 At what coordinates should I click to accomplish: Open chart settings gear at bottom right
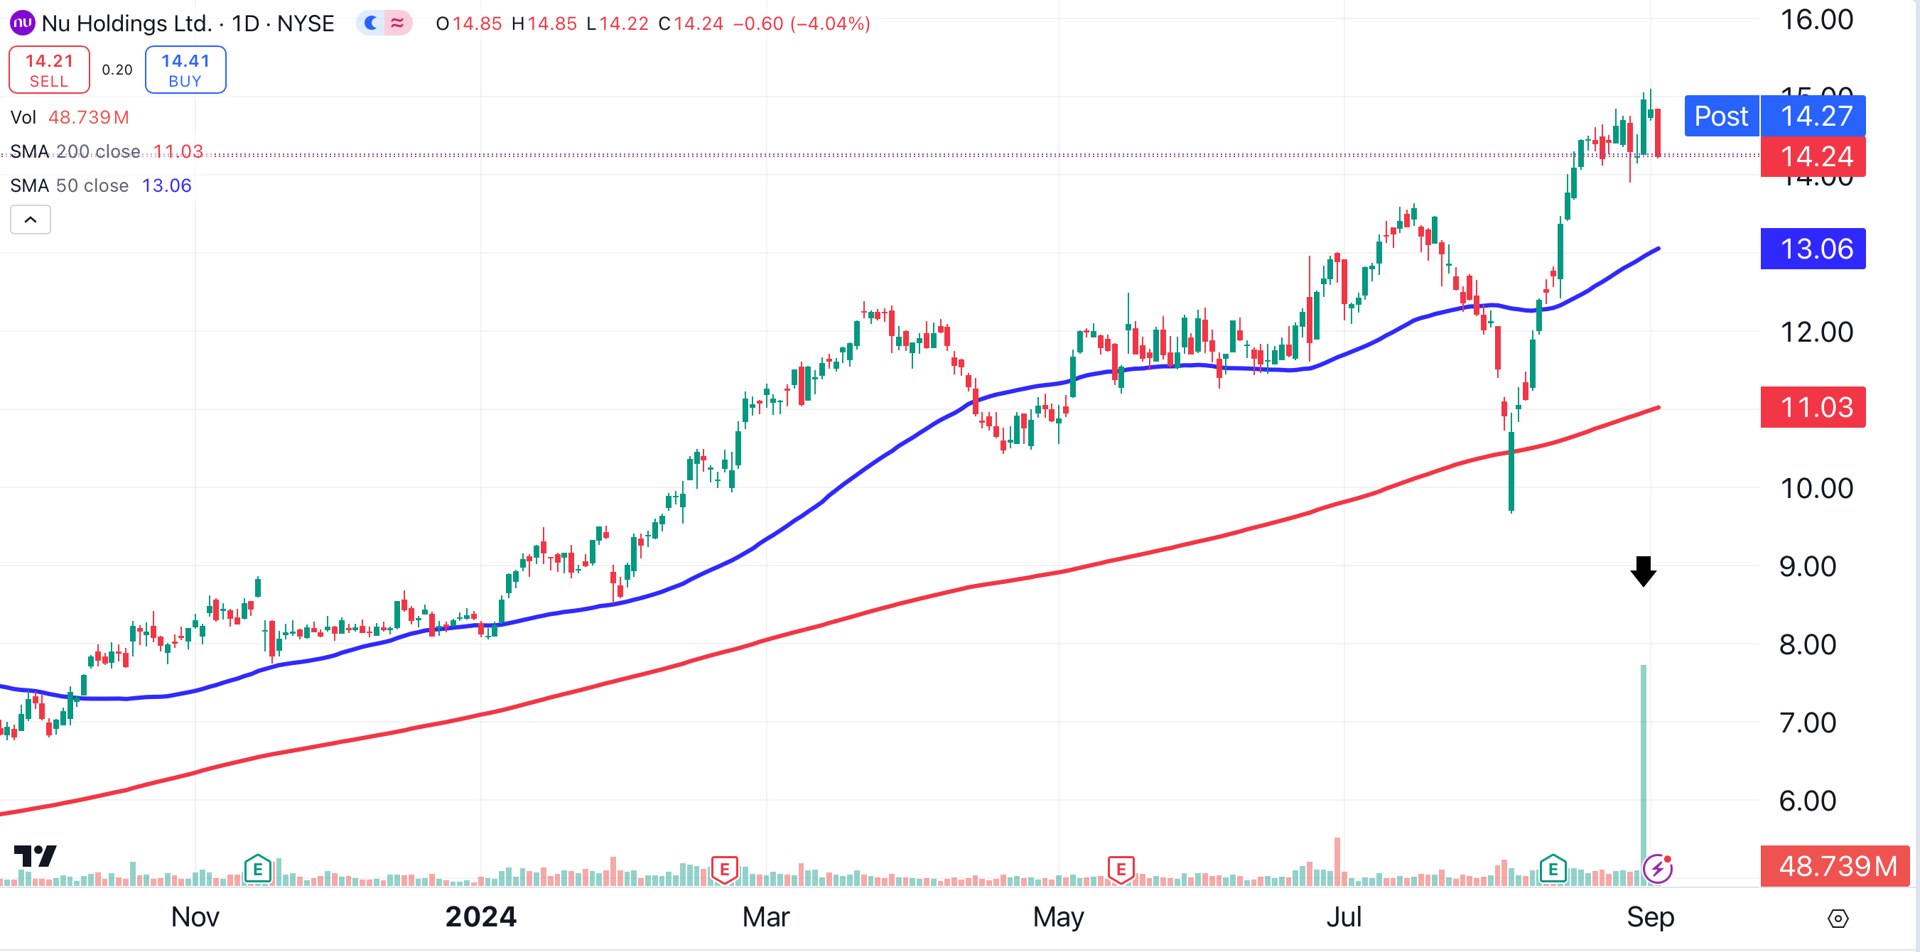pos(1838,918)
